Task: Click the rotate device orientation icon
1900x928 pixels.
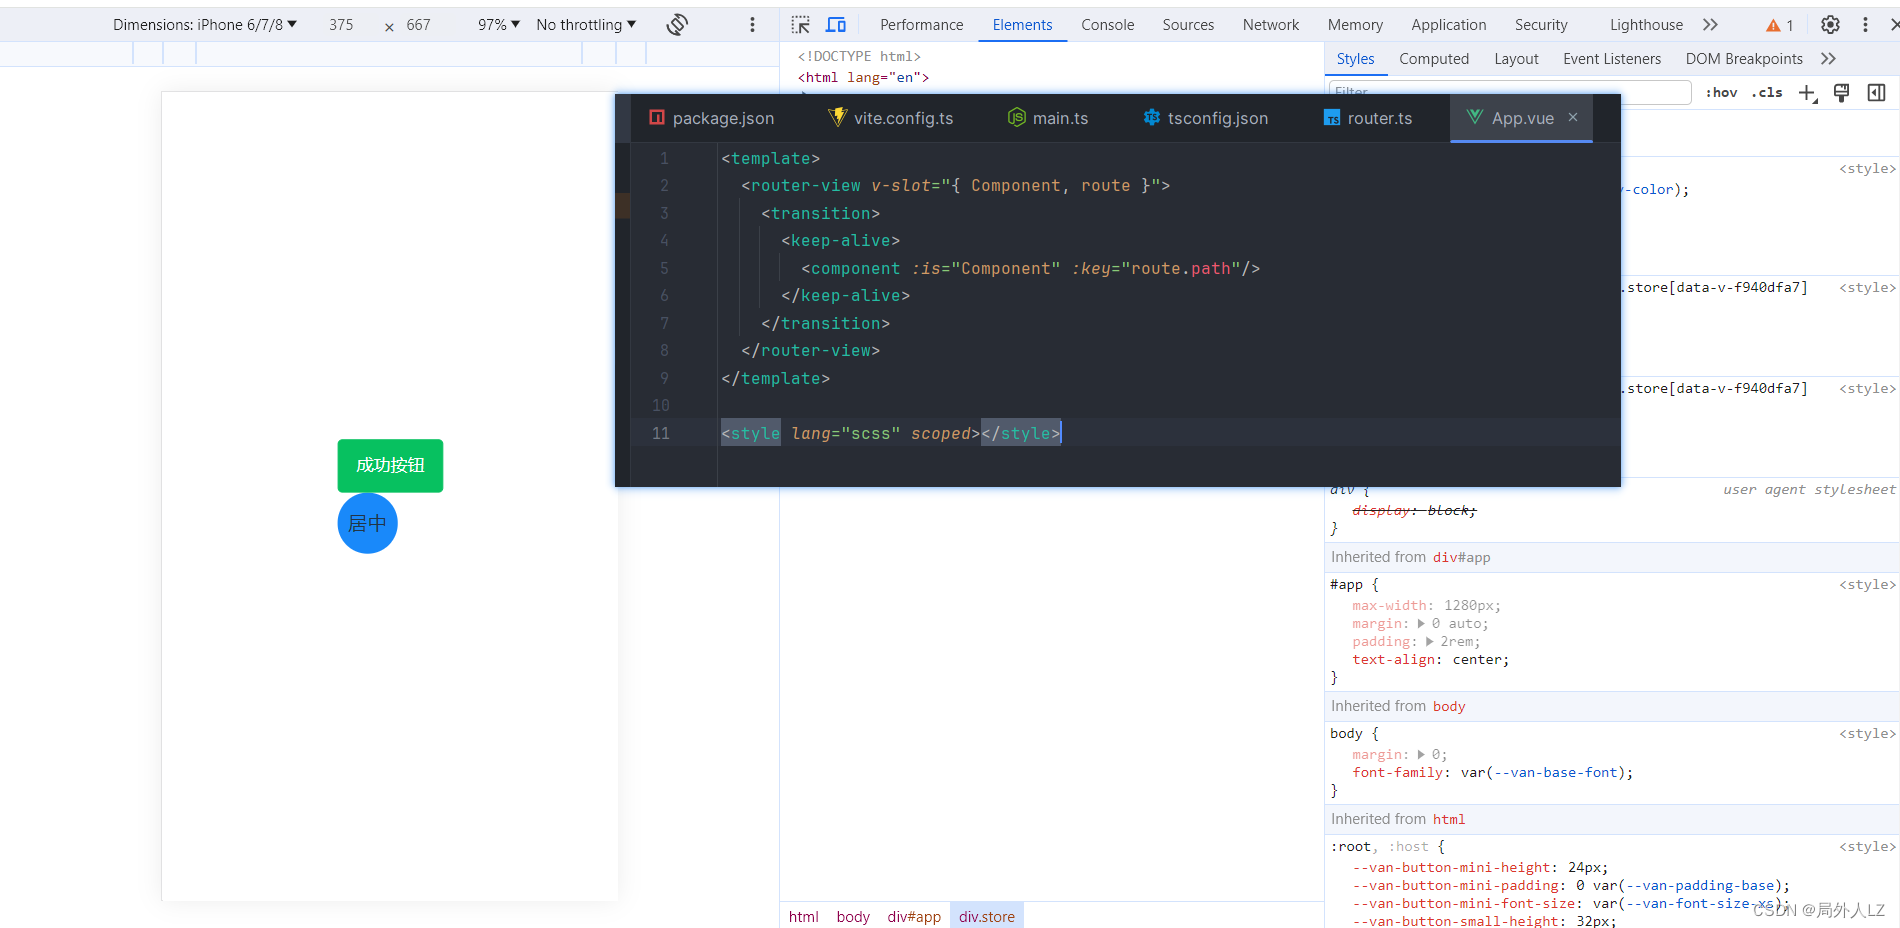Action: point(677,25)
